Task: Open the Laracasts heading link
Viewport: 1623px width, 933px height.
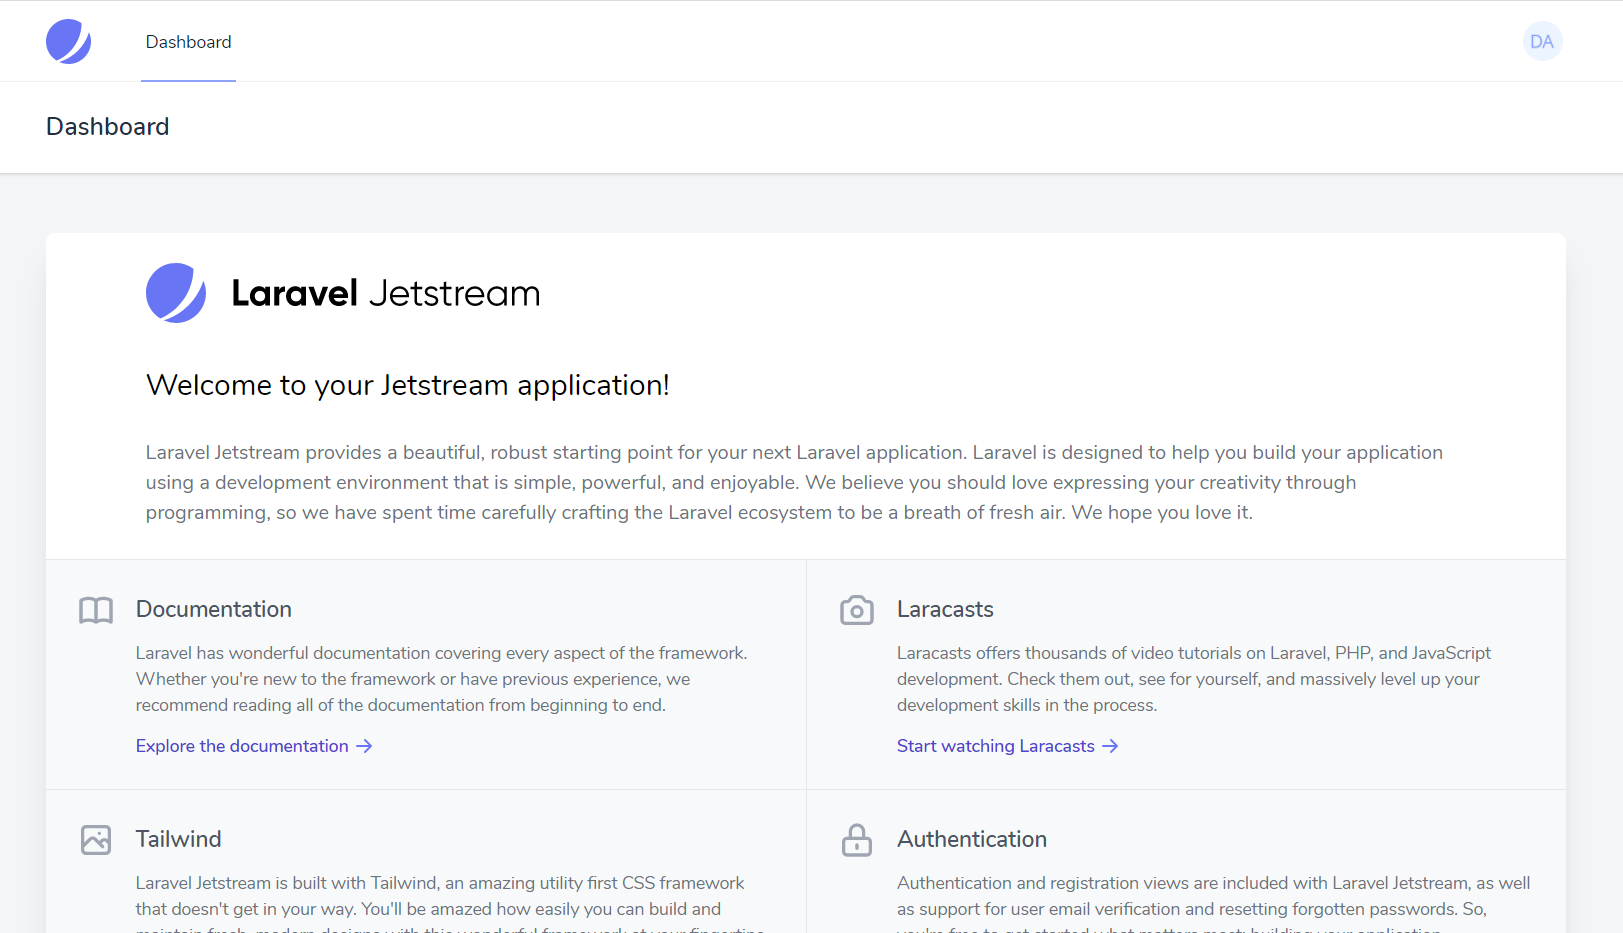Action: point(945,609)
